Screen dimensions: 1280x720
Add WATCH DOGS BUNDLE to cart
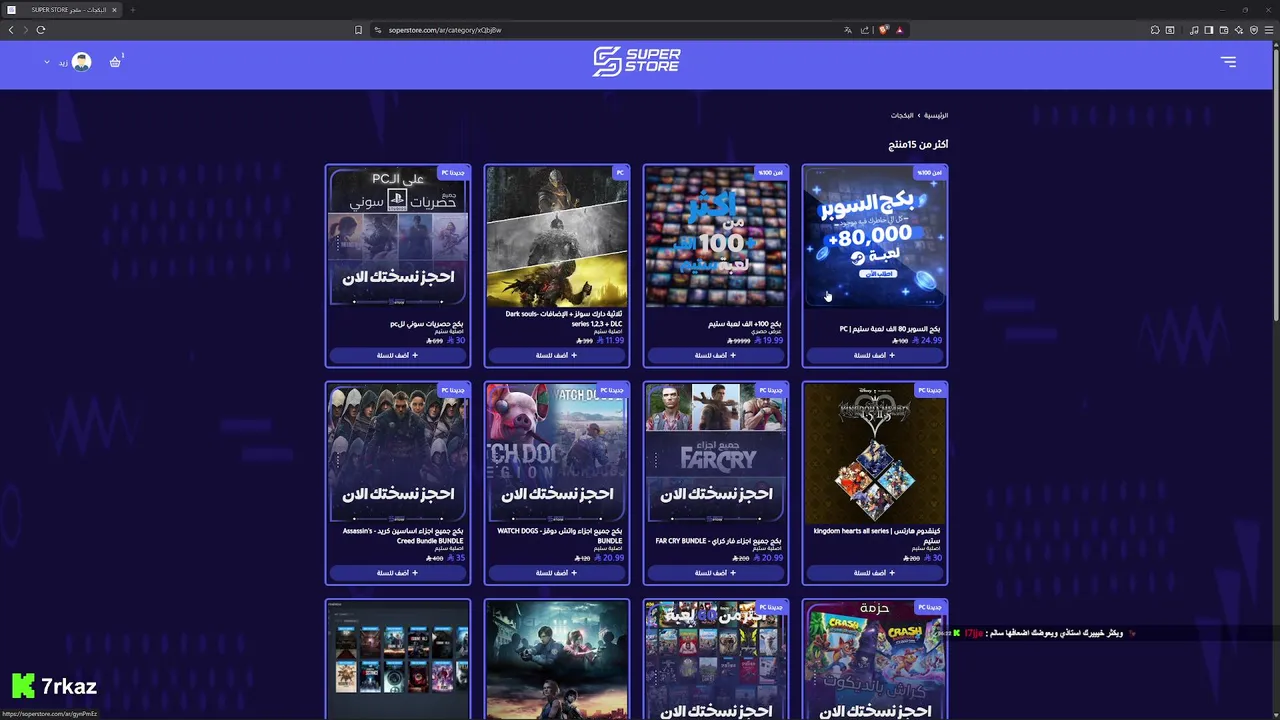tap(557, 573)
